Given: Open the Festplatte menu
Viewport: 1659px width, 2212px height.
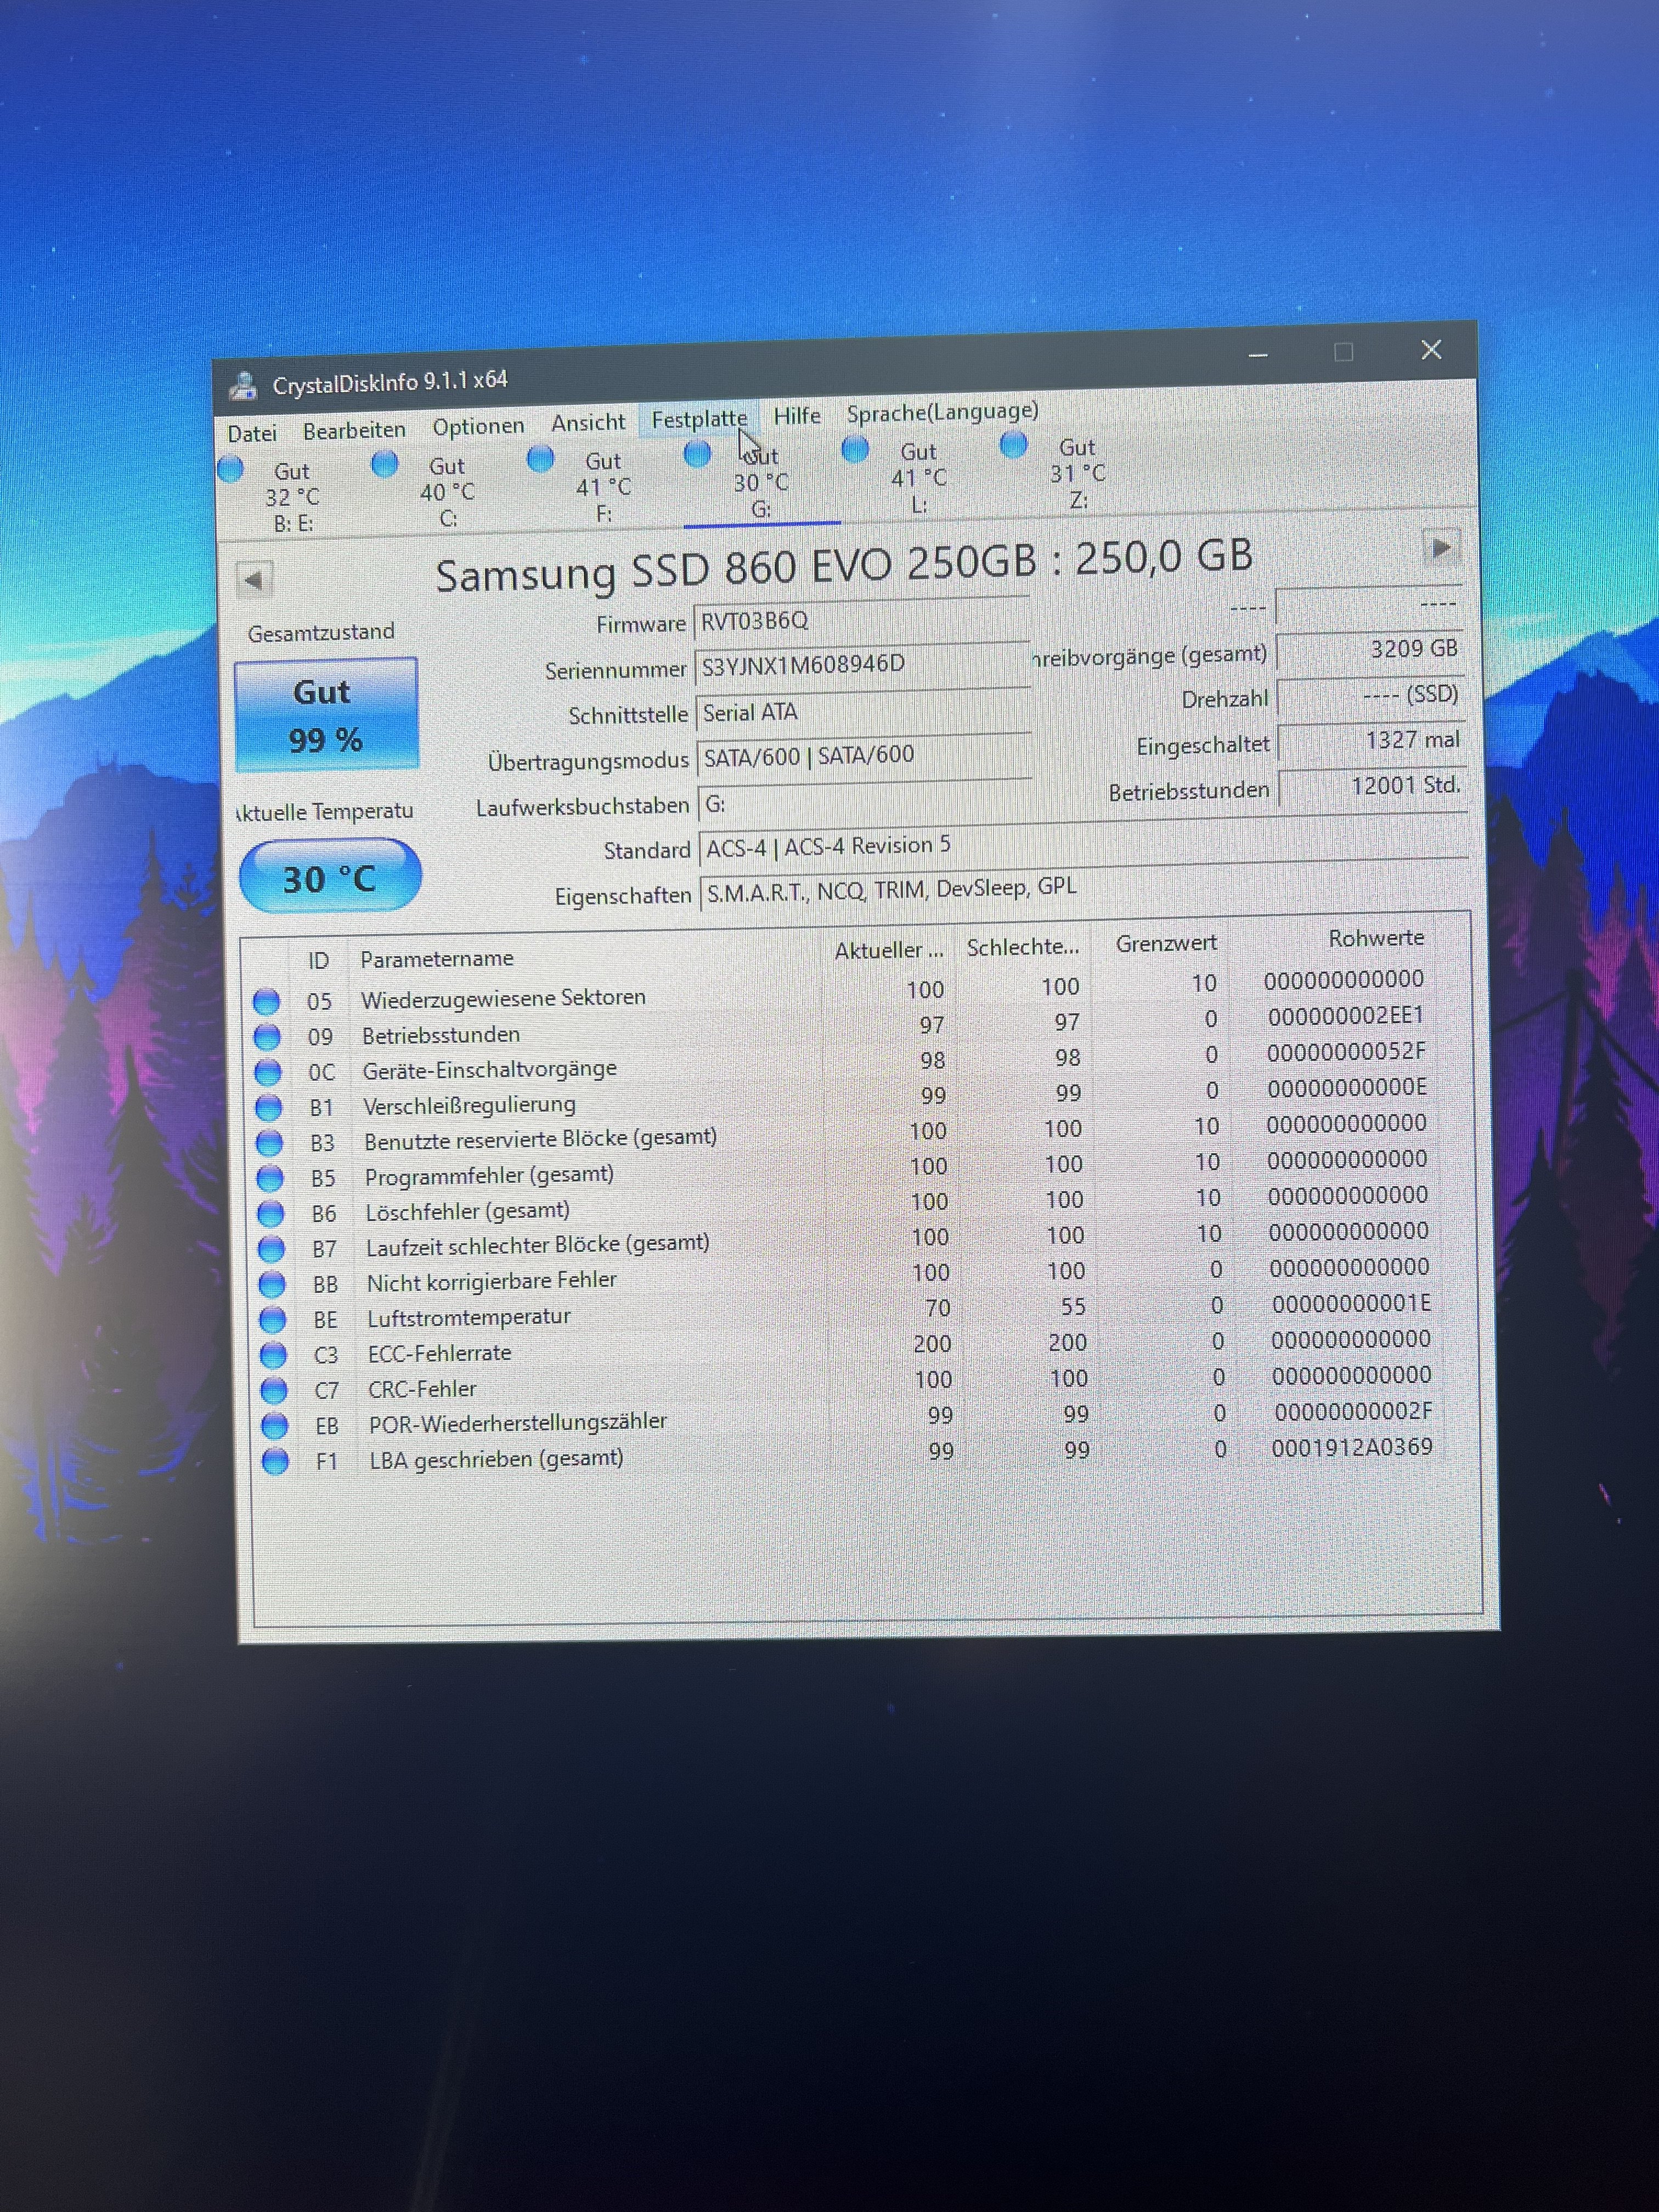Looking at the screenshot, I should coord(699,419).
